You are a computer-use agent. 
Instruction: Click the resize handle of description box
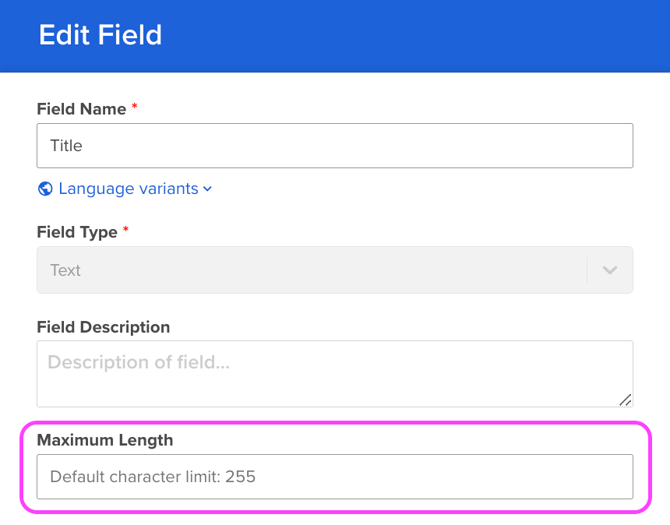pos(625,400)
